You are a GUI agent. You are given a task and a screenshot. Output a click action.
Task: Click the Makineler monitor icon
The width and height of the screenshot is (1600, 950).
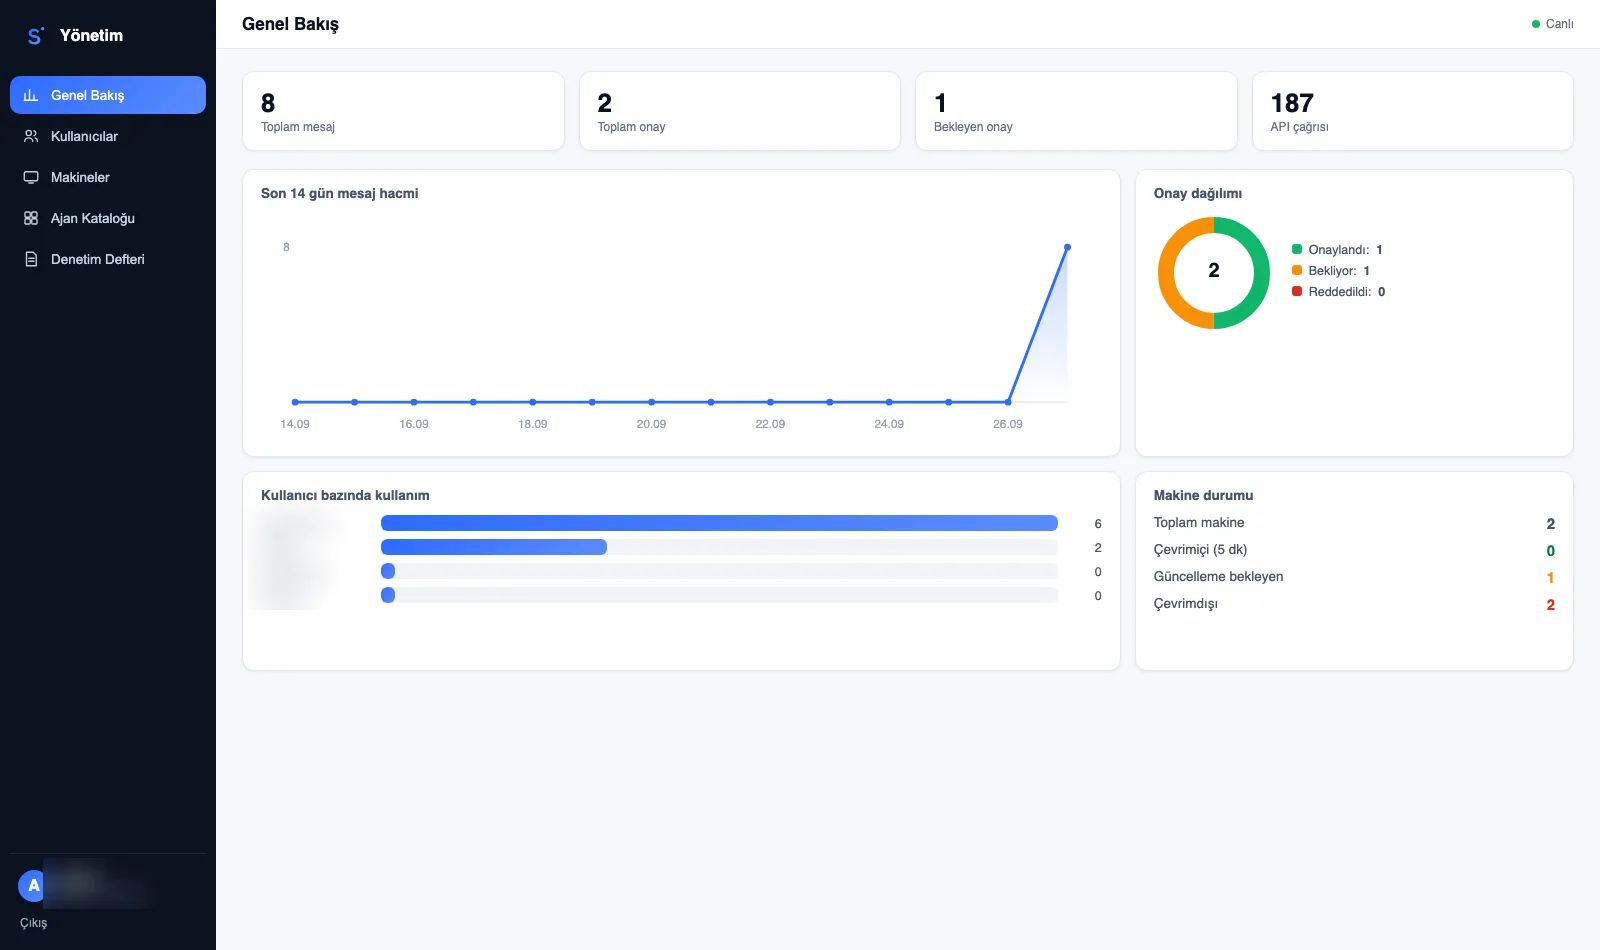pyautogui.click(x=31, y=177)
